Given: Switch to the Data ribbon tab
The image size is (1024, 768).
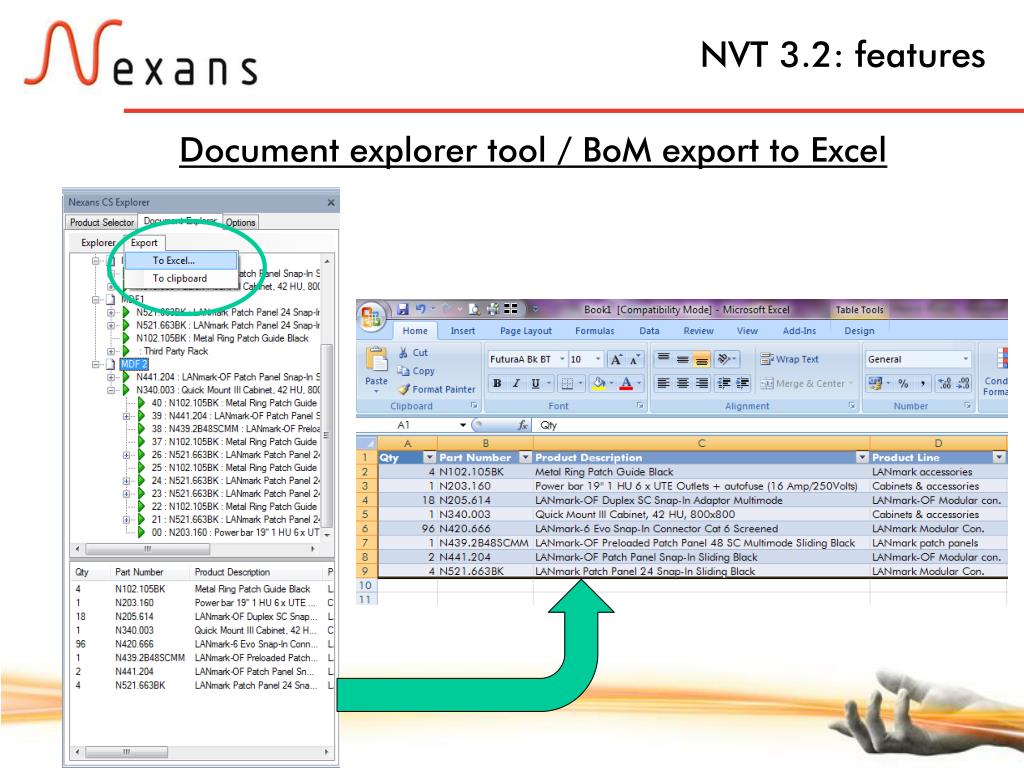Looking at the screenshot, I should 649,331.
